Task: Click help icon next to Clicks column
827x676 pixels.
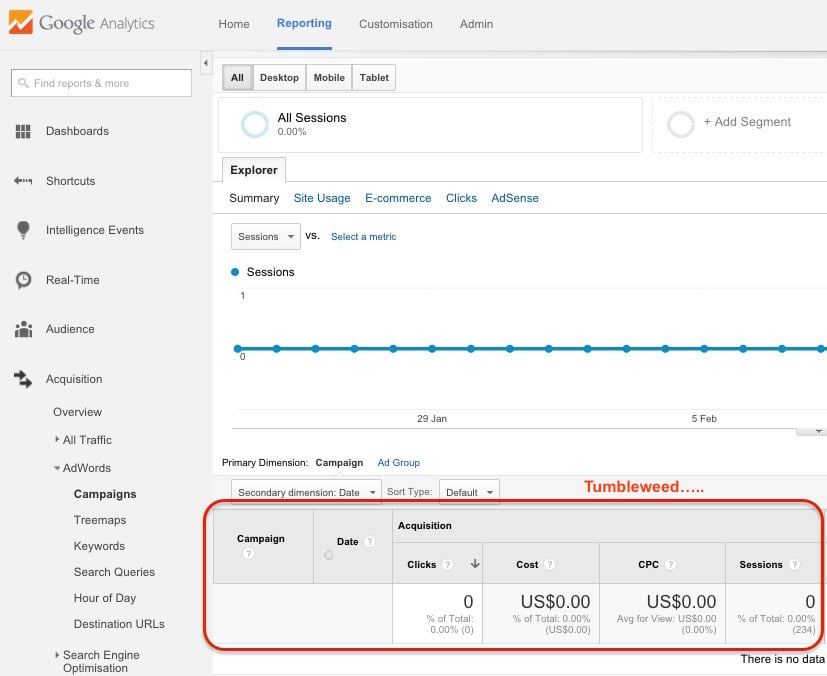Action: (448, 565)
